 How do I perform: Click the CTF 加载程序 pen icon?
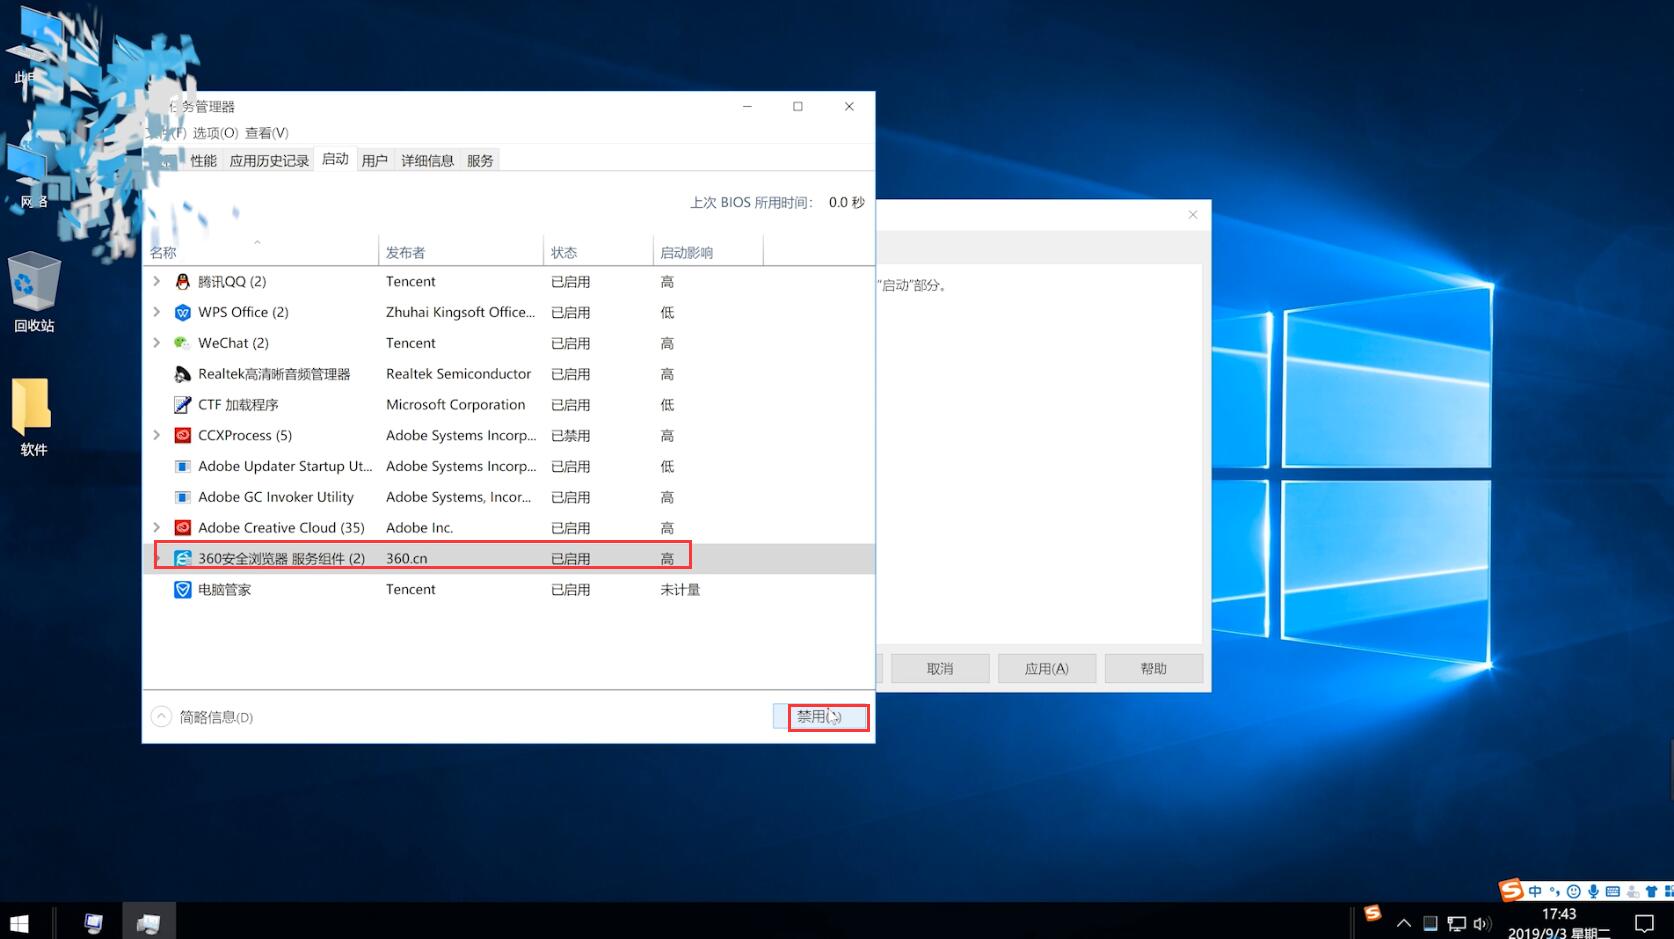[182, 405]
